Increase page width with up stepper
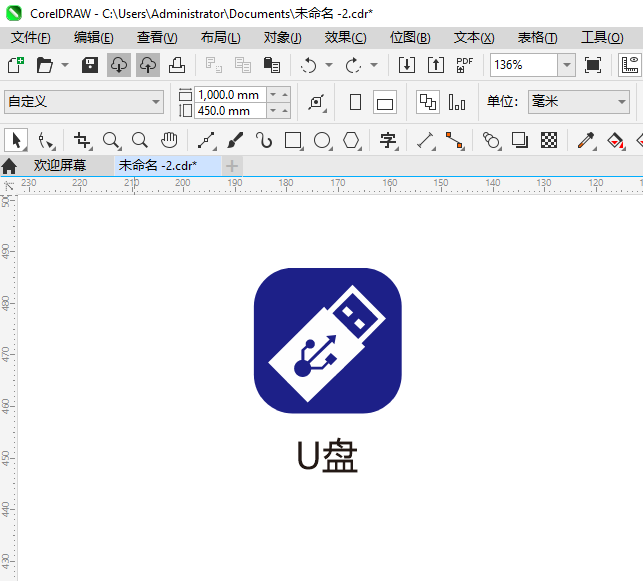This screenshot has height=581, width=643. [284, 94]
